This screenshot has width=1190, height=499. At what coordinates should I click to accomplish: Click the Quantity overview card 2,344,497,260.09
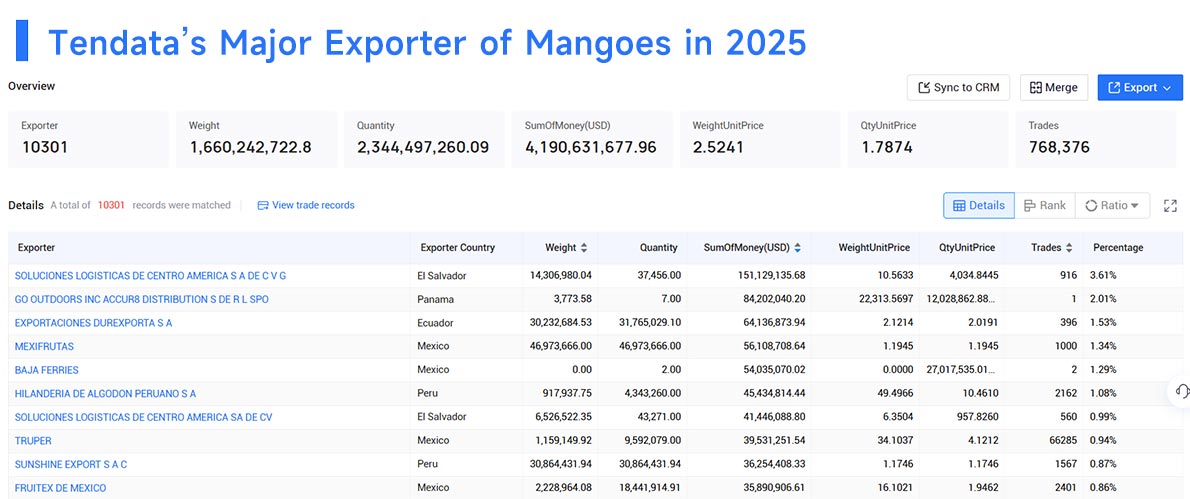click(x=425, y=140)
